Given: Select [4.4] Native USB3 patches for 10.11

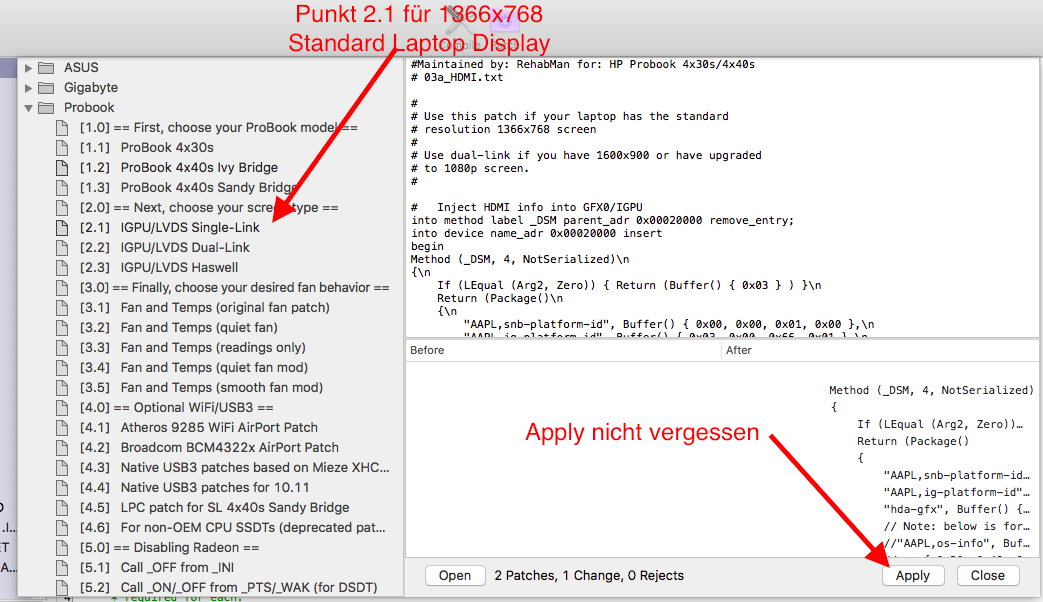Looking at the screenshot, I should point(210,487).
